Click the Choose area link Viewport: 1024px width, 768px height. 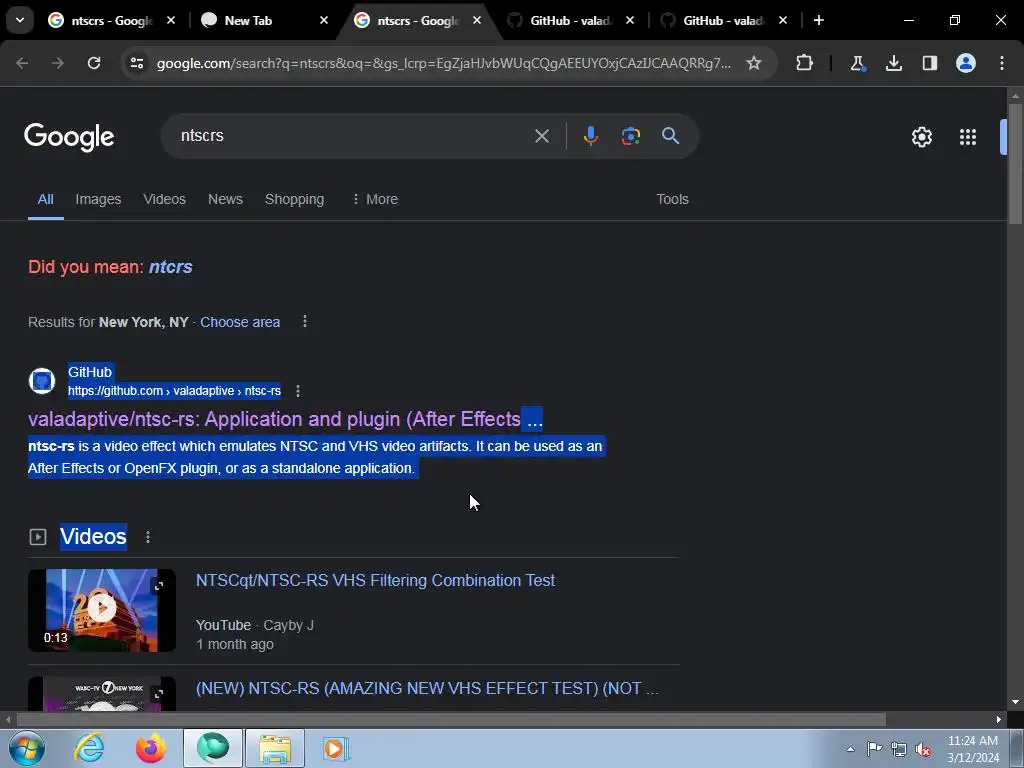tap(240, 322)
